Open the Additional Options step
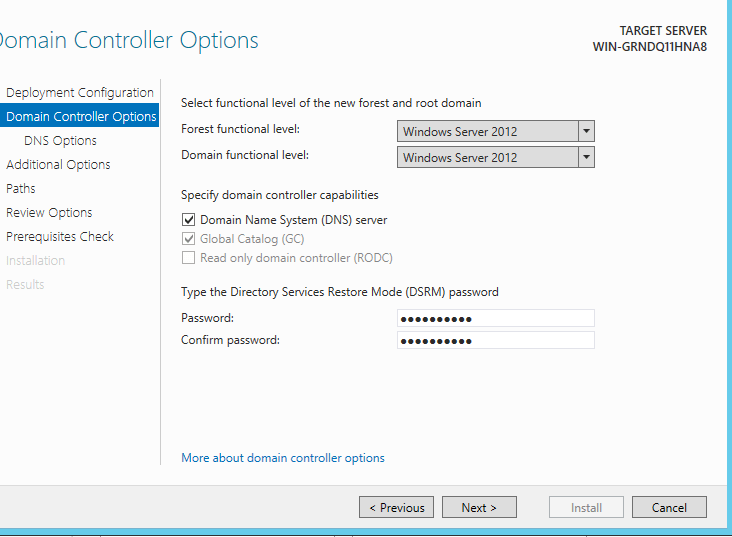 [58, 165]
